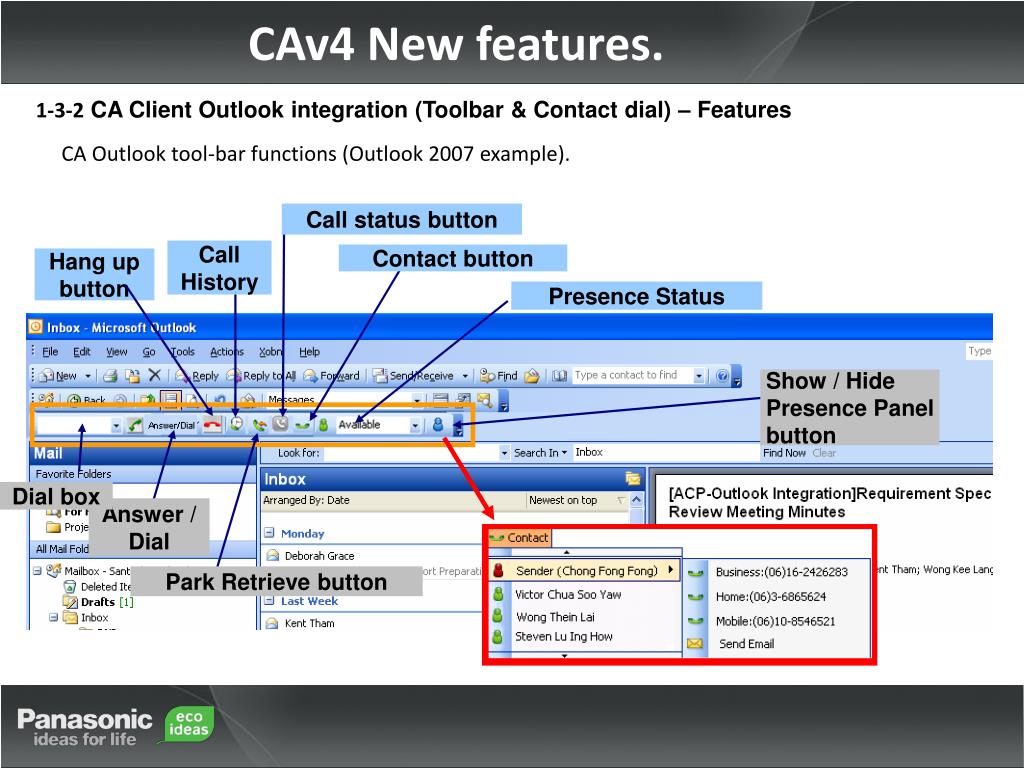Click the red Hang up phone icon
1024x768 pixels.
point(212,425)
